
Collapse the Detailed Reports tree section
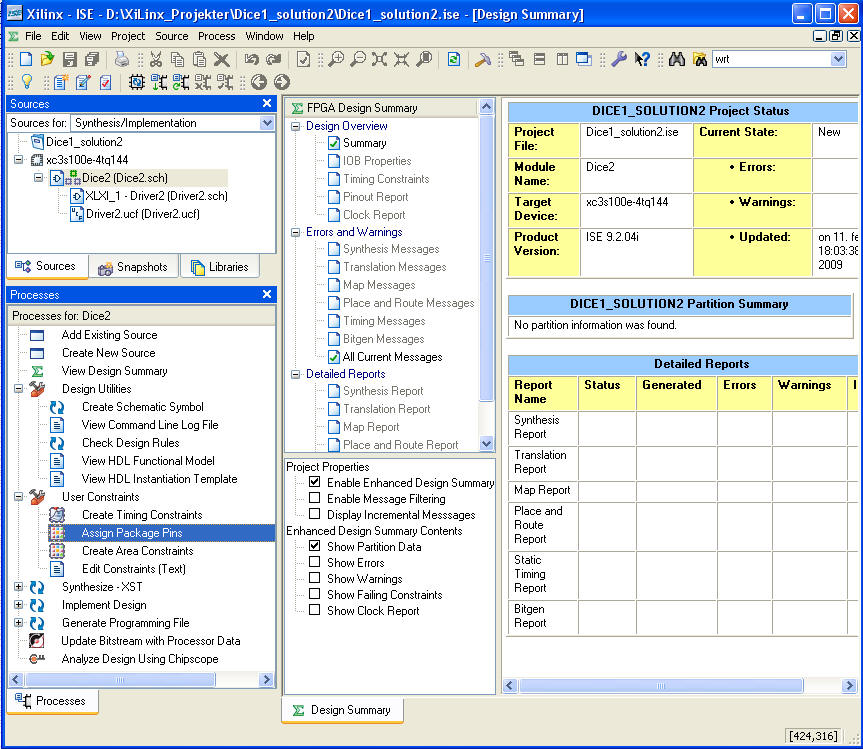click(x=296, y=374)
